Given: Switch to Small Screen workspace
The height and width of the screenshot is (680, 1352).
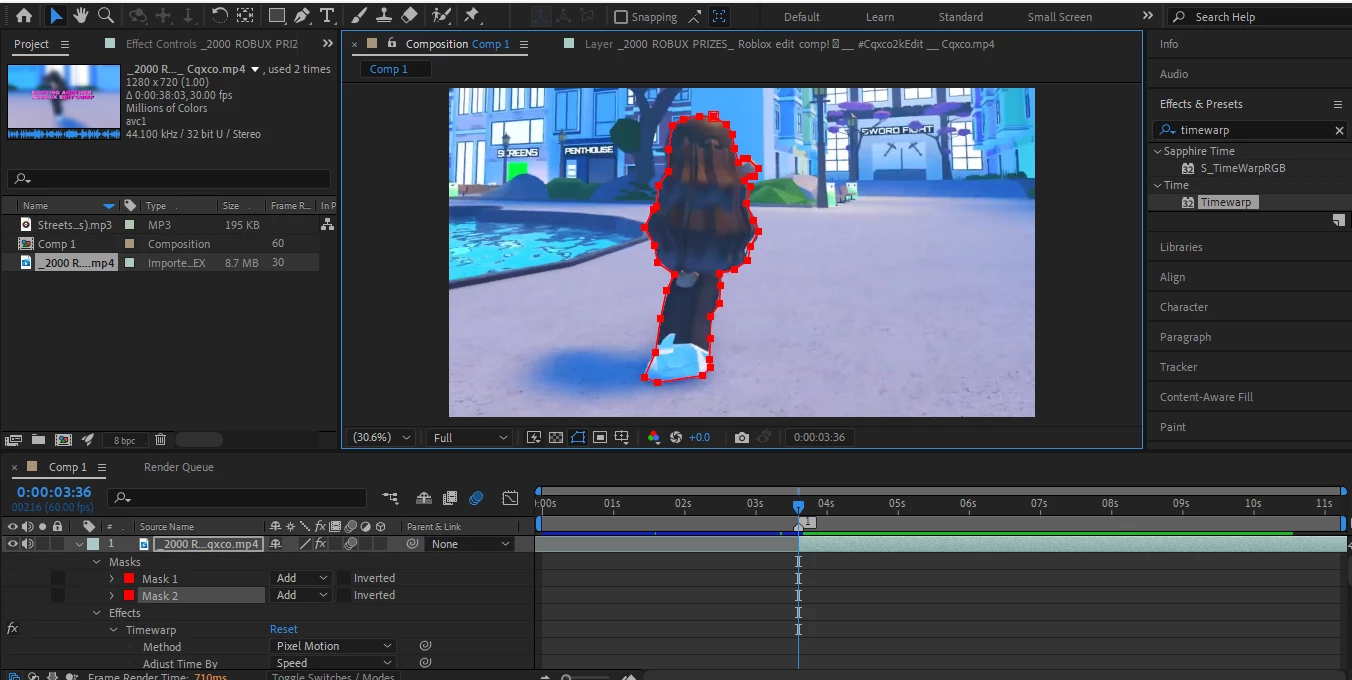Looking at the screenshot, I should click(1061, 17).
